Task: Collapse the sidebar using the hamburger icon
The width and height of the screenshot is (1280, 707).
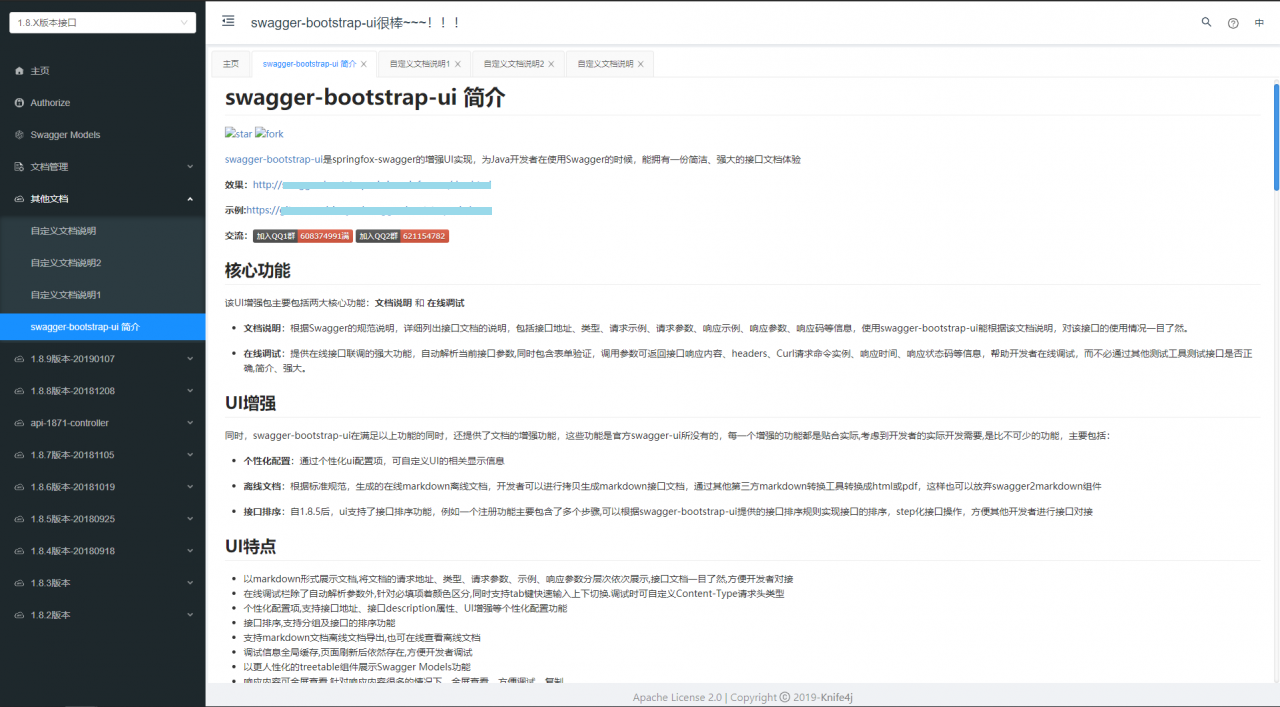Action: click(x=228, y=20)
